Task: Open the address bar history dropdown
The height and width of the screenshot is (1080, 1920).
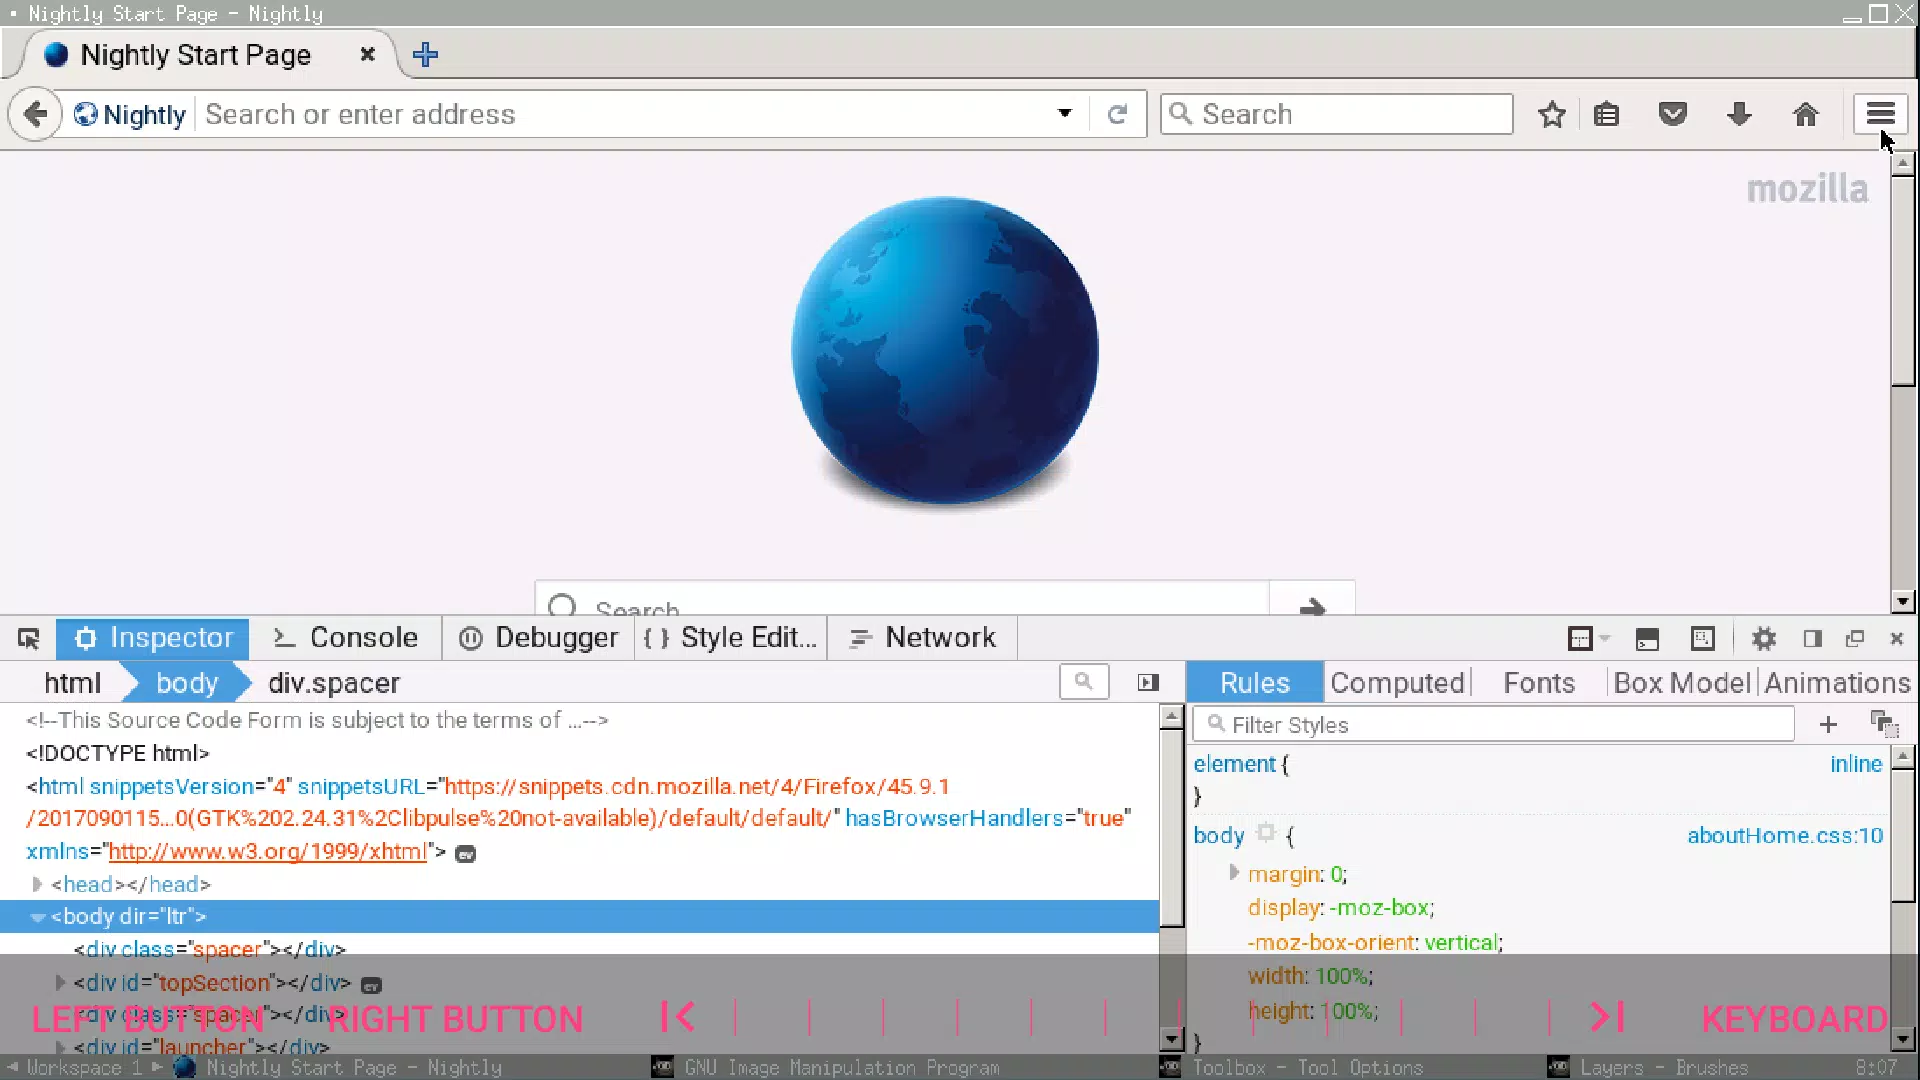Action: [1065, 114]
